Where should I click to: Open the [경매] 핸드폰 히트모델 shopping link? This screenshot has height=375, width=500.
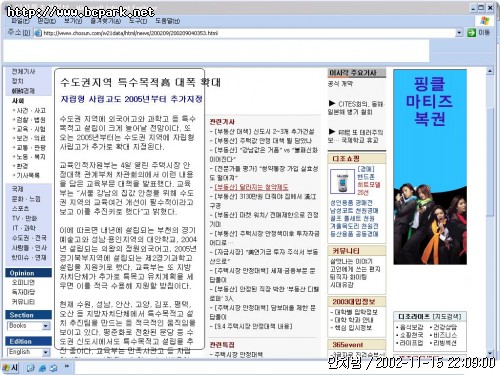[369, 181]
